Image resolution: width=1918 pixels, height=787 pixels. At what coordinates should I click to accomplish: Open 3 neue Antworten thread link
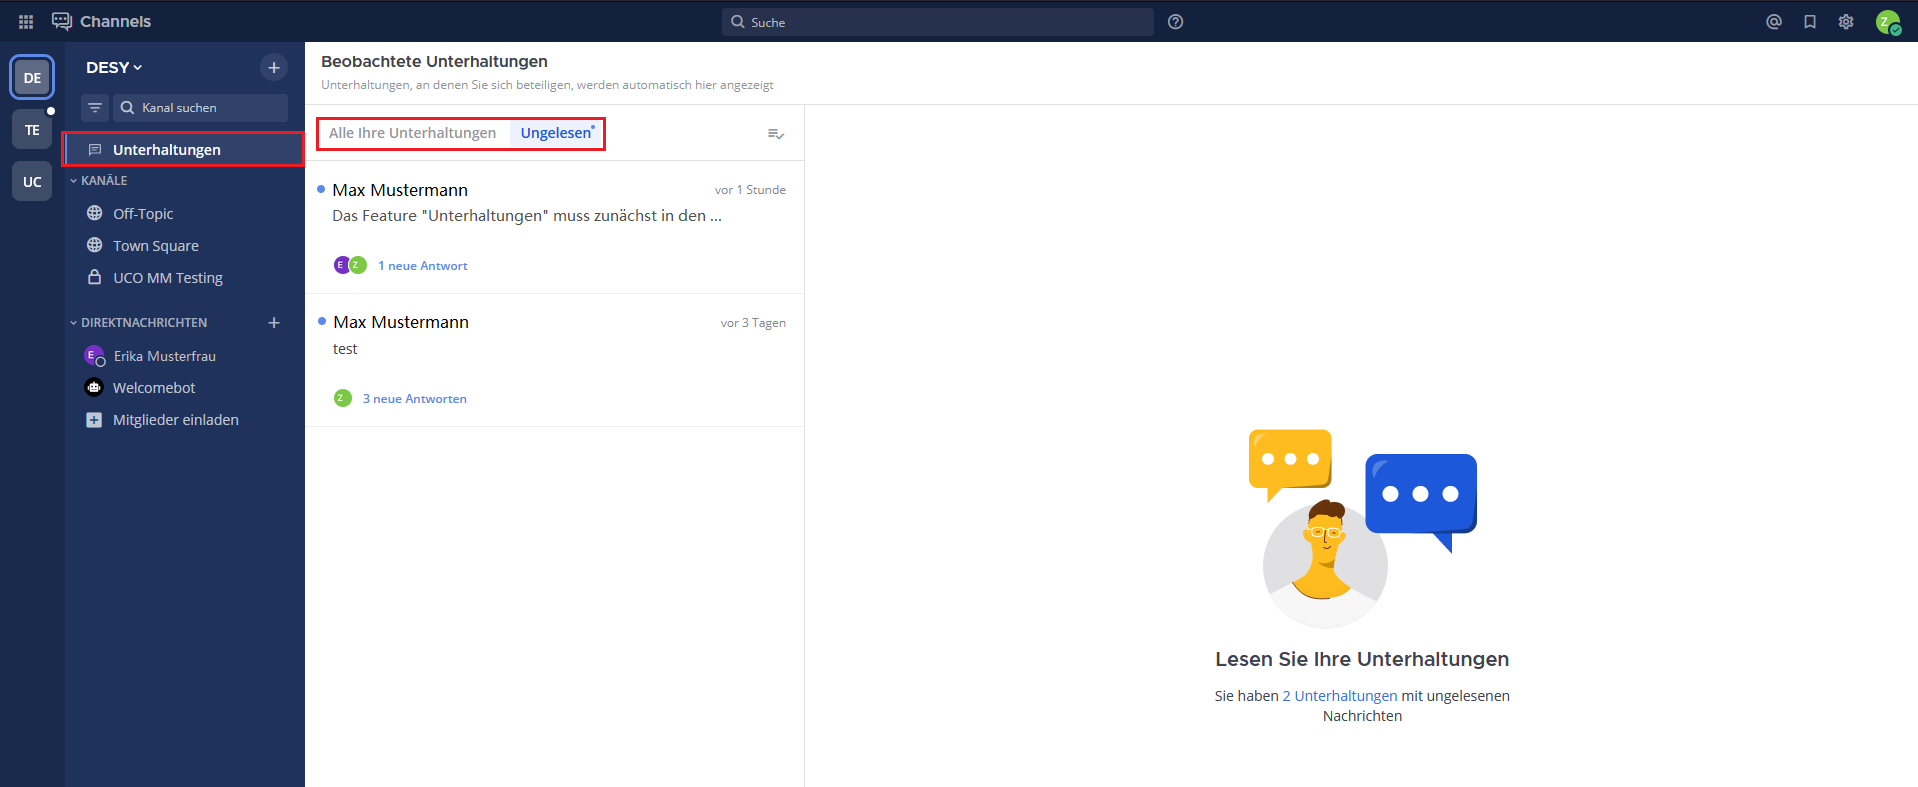(414, 399)
